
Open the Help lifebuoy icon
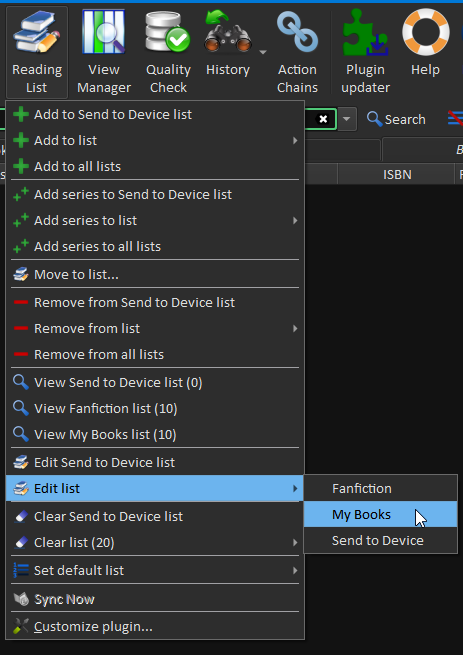[x=425, y=33]
